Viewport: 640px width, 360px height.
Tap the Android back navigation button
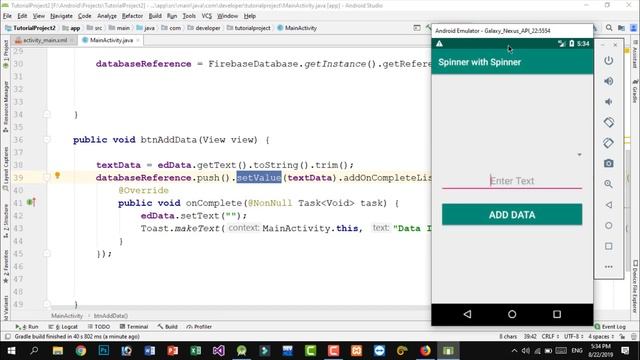[x=467, y=314]
